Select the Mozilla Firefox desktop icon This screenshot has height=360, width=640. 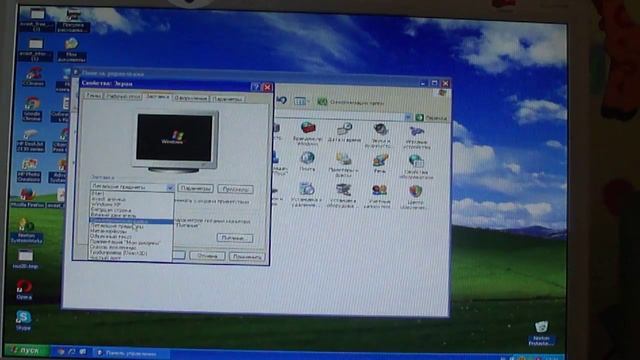point(27,198)
